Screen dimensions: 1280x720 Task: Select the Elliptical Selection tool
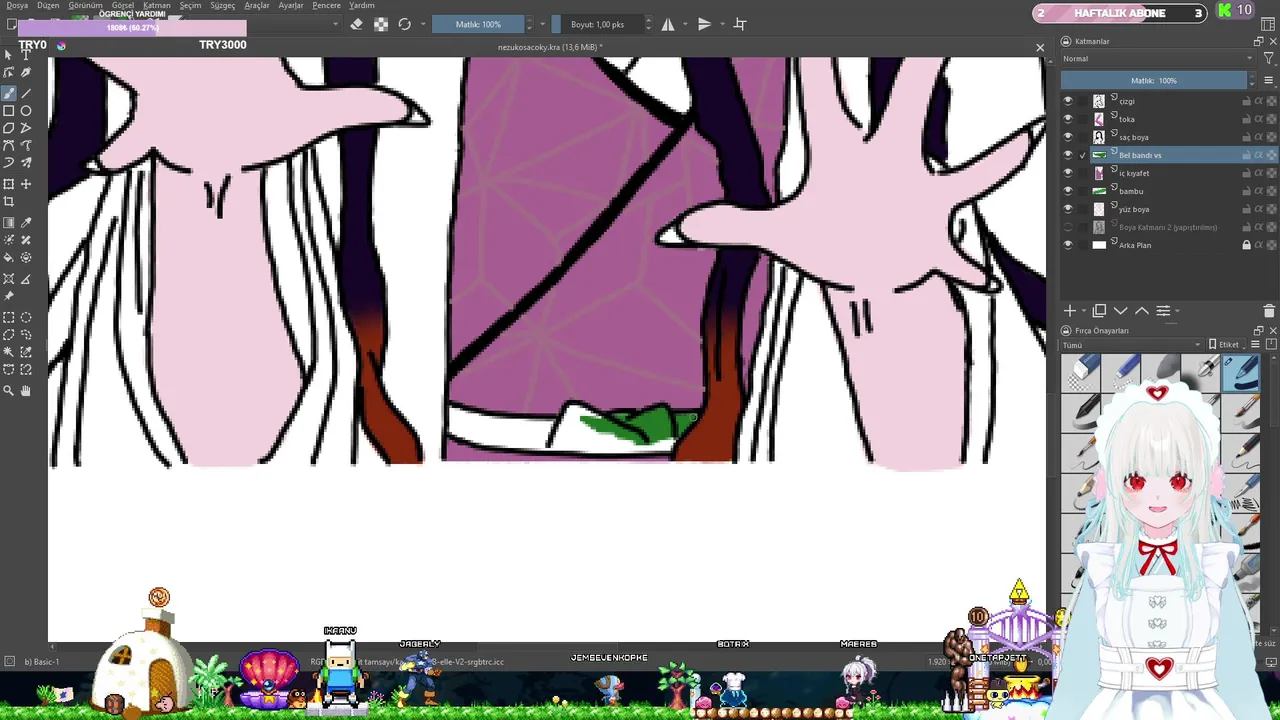tap(26, 318)
